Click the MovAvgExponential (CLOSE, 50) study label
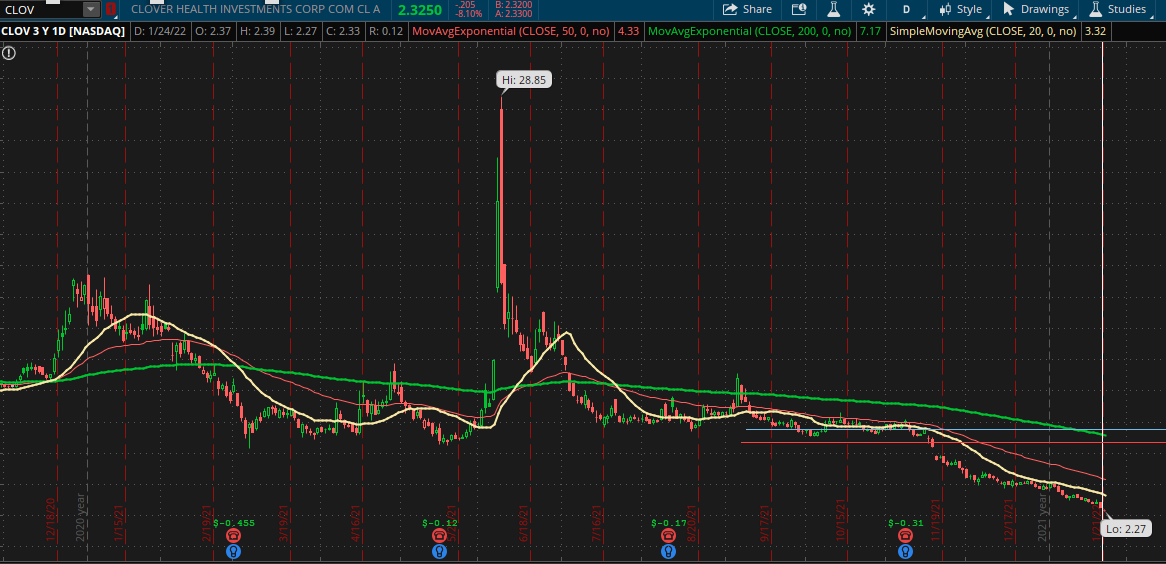Screen dimensions: 1166x564 (x=513, y=31)
